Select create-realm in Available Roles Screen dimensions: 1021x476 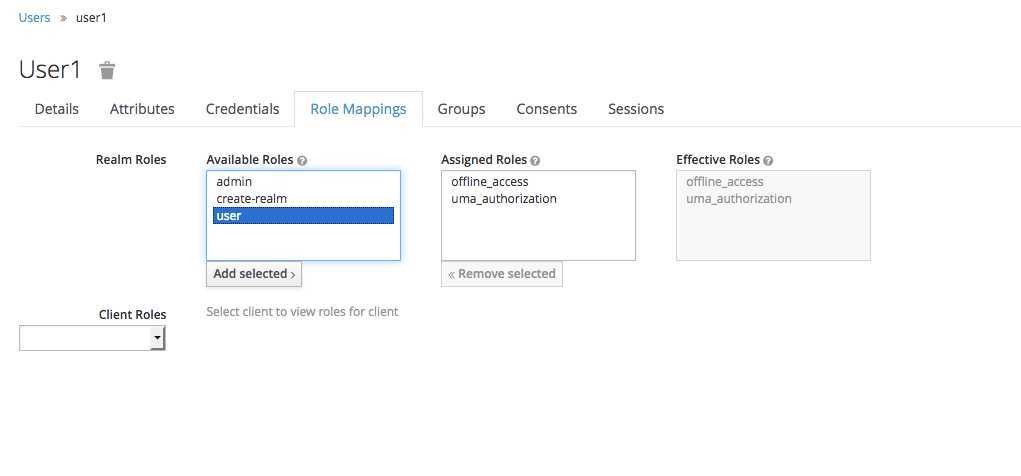point(251,199)
